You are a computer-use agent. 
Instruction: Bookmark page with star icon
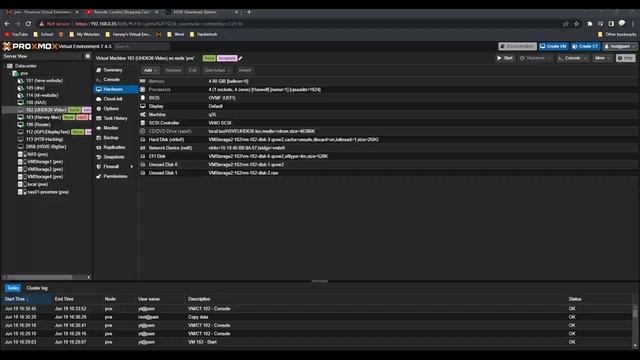pos(576,24)
